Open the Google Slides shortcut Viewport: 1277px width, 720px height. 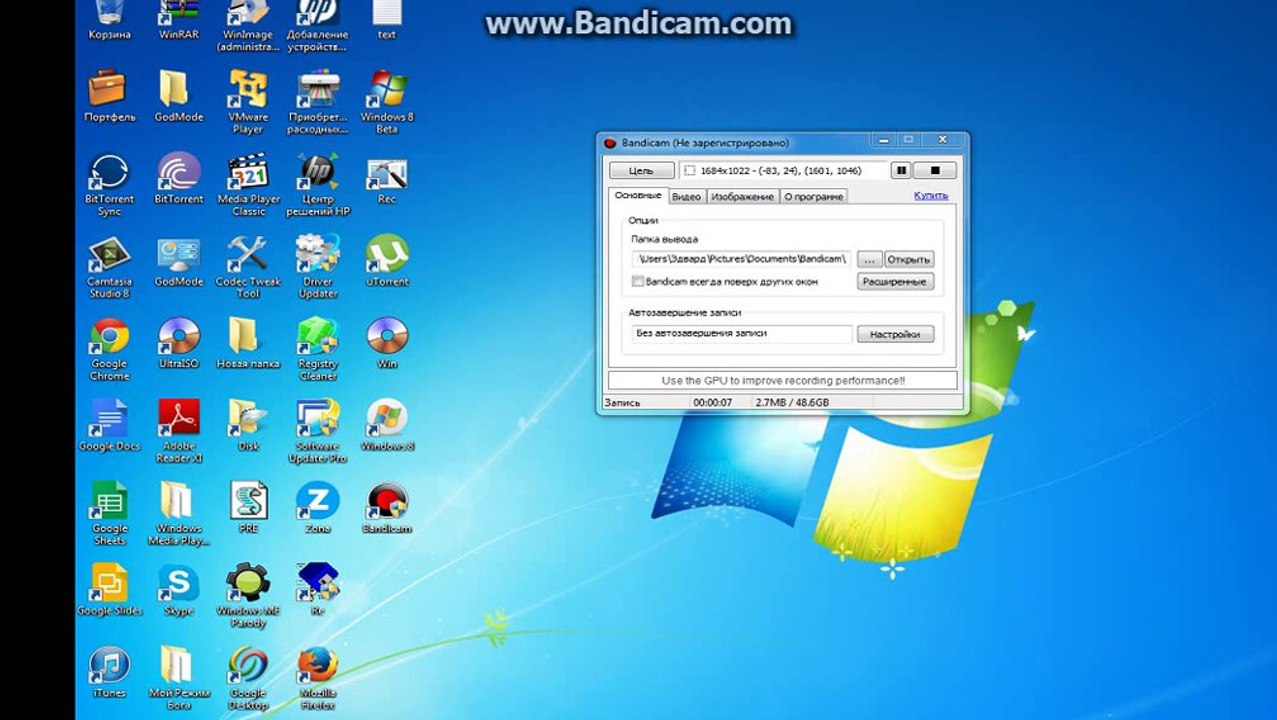109,591
